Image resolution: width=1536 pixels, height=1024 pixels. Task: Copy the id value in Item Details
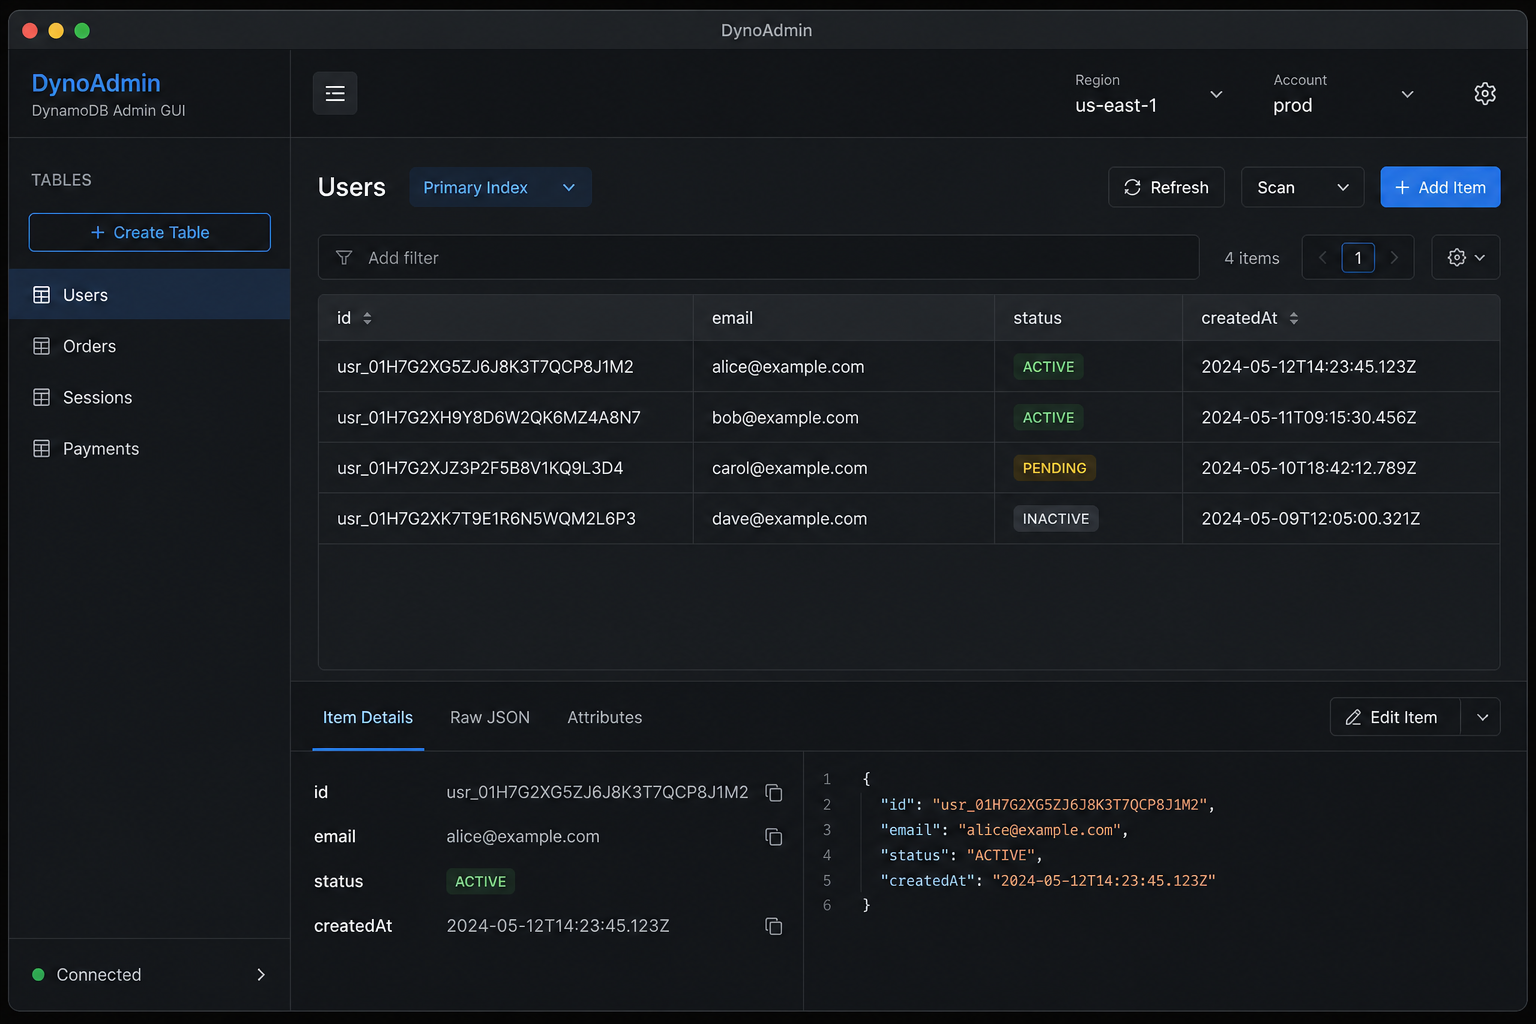pos(774,792)
